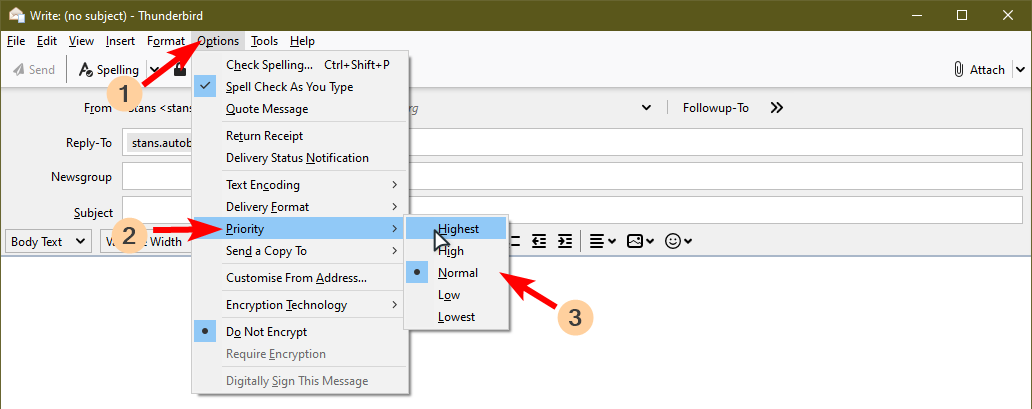Open the Edit menu
This screenshot has height=409, width=1032.
47,41
